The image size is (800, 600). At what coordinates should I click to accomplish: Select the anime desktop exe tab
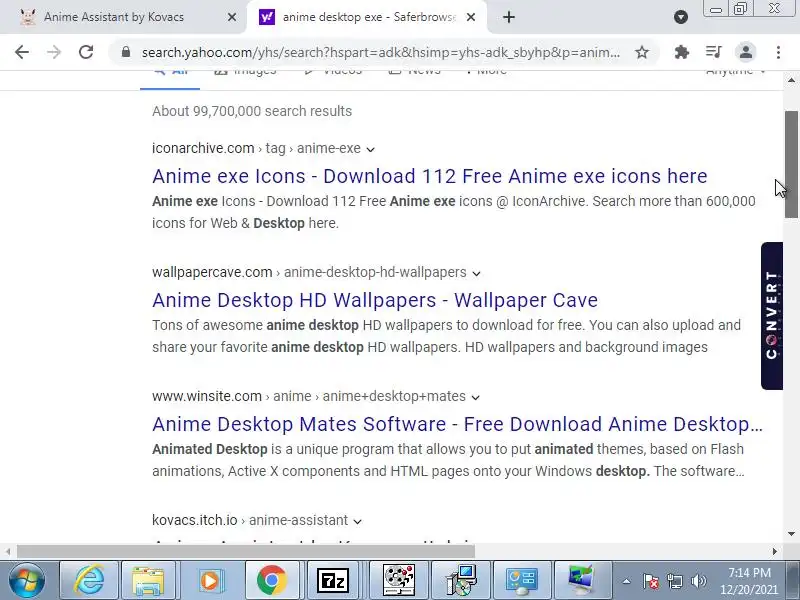(x=367, y=17)
